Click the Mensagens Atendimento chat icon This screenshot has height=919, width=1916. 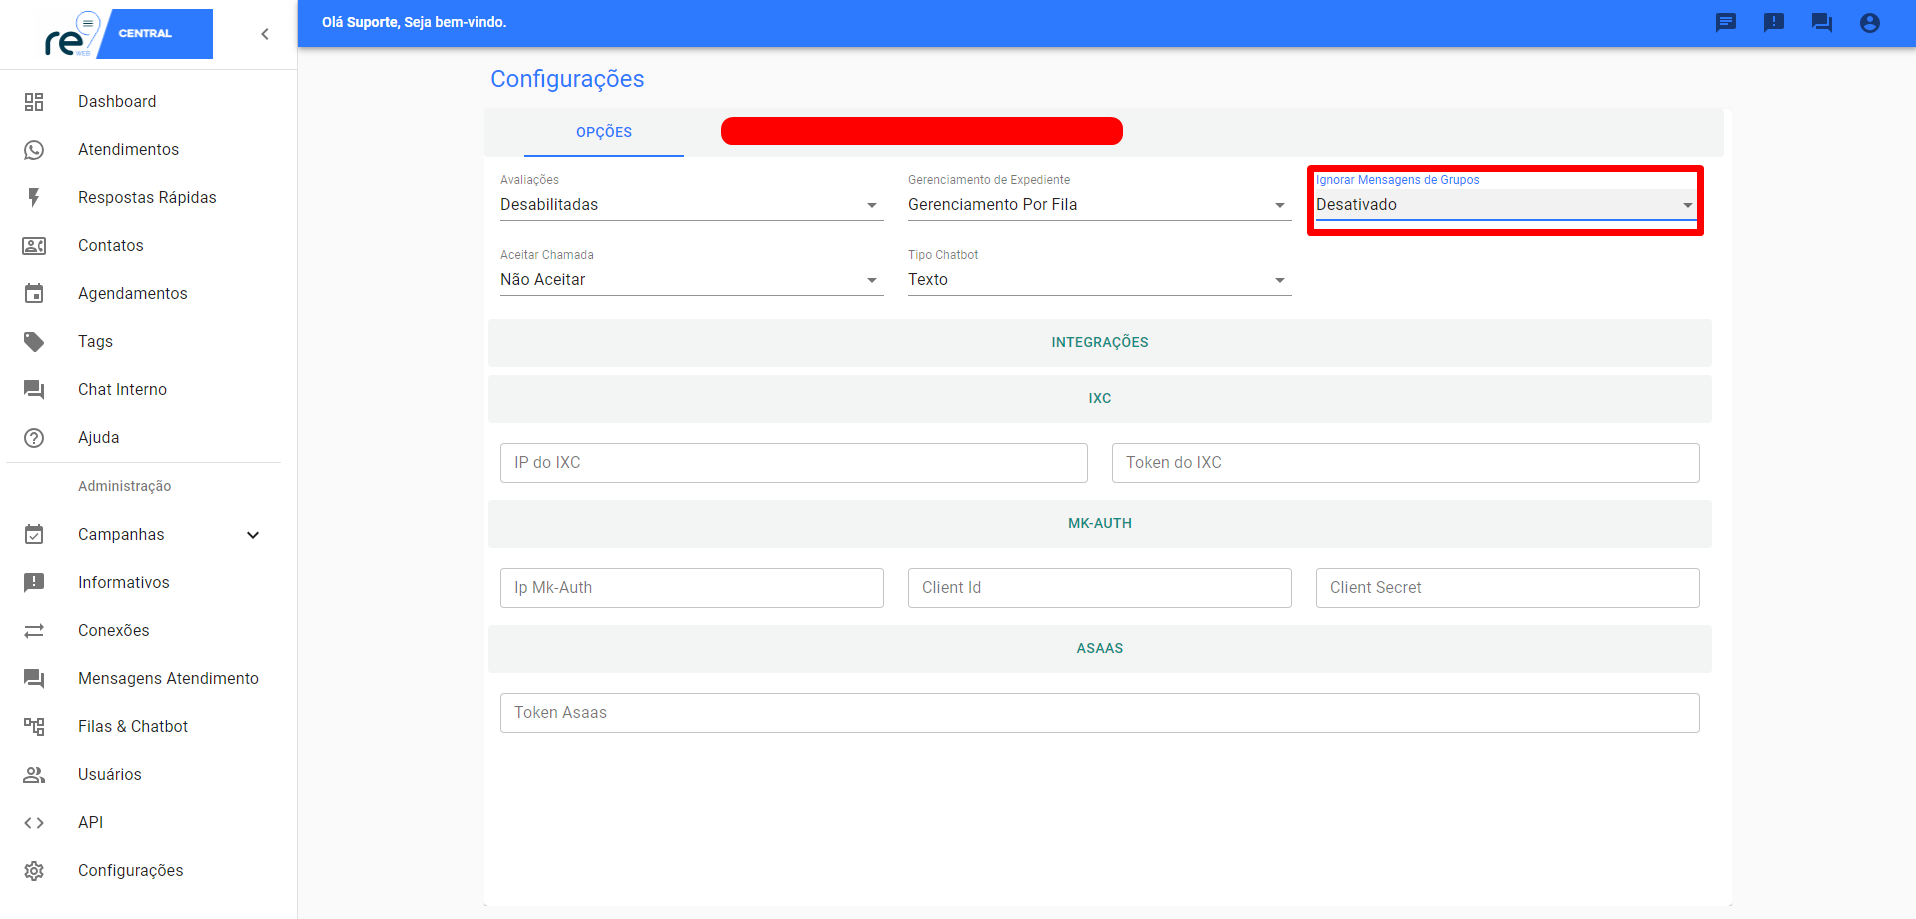click(x=34, y=679)
